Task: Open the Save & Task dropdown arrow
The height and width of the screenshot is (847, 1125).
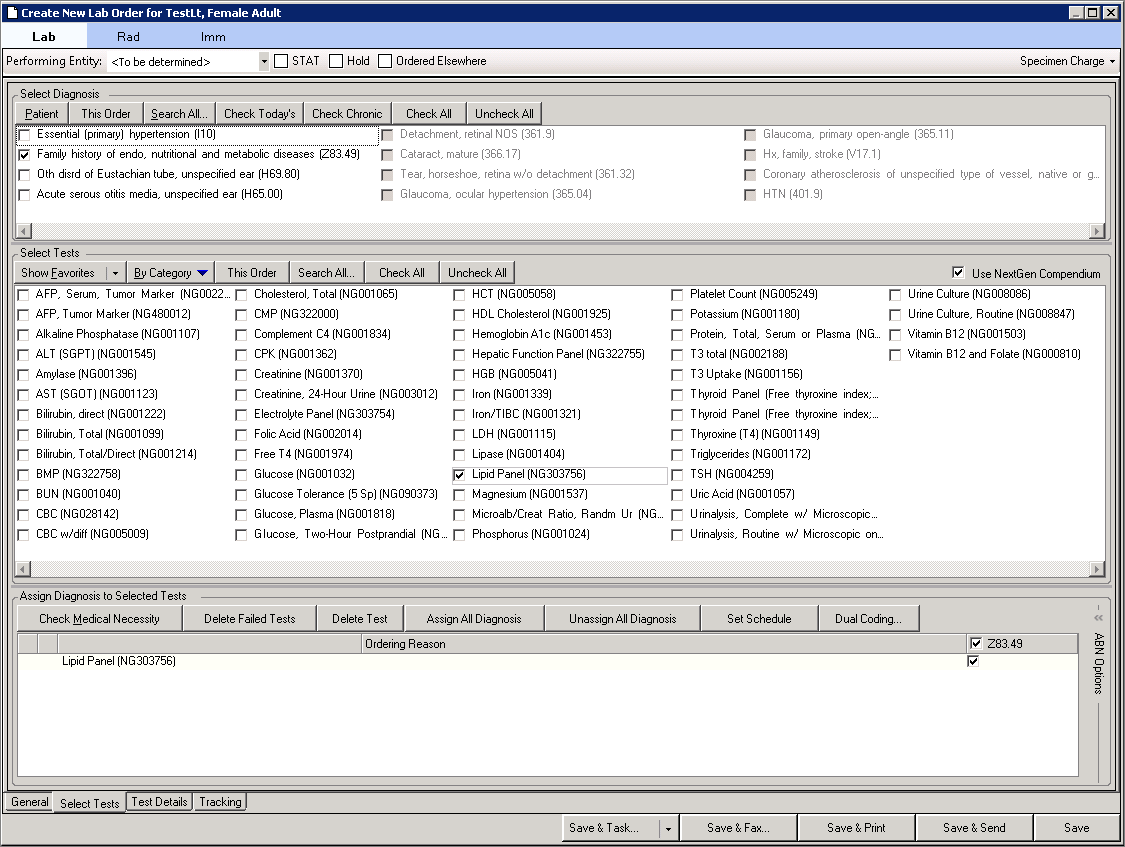Action: click(668, 828)
